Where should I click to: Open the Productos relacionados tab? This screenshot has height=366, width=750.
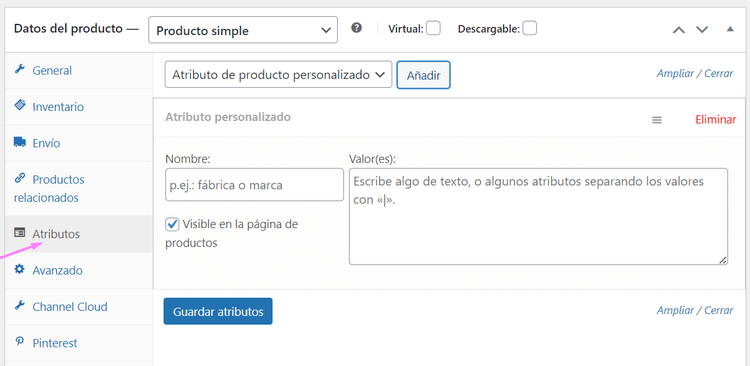pos(79,189)
